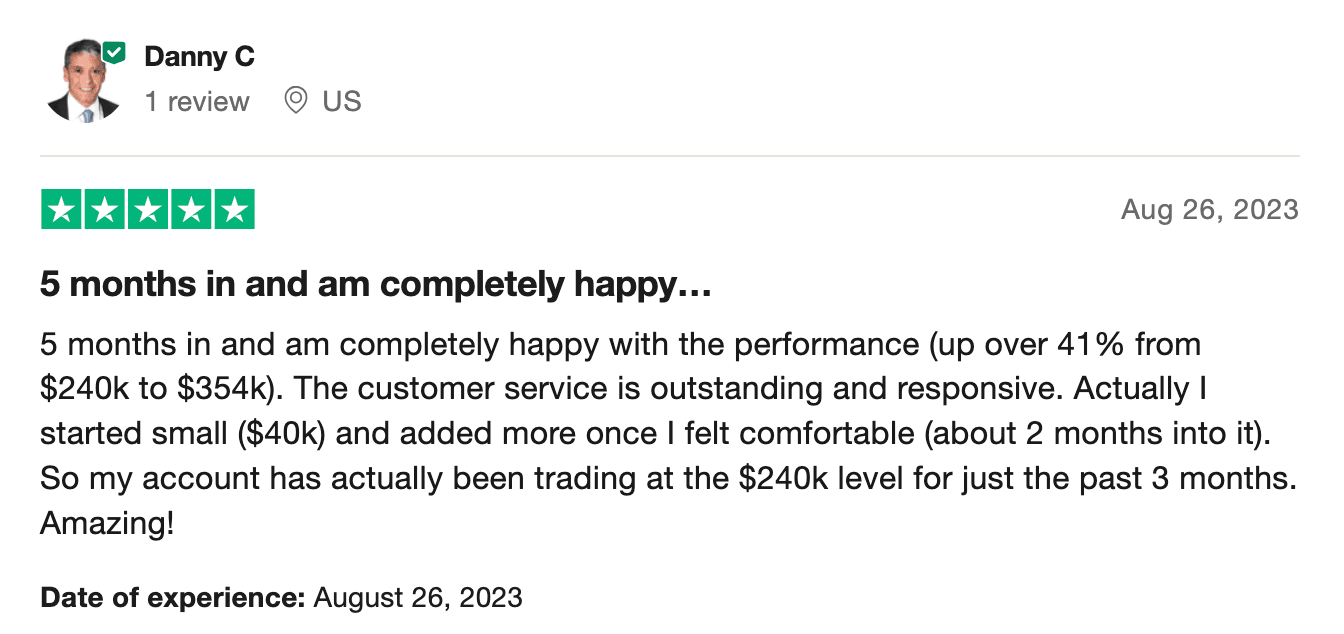This screenshot has width=1344, height=634.
Task: Click the "Date of experience:" label
Action: [x=172, y=598]
